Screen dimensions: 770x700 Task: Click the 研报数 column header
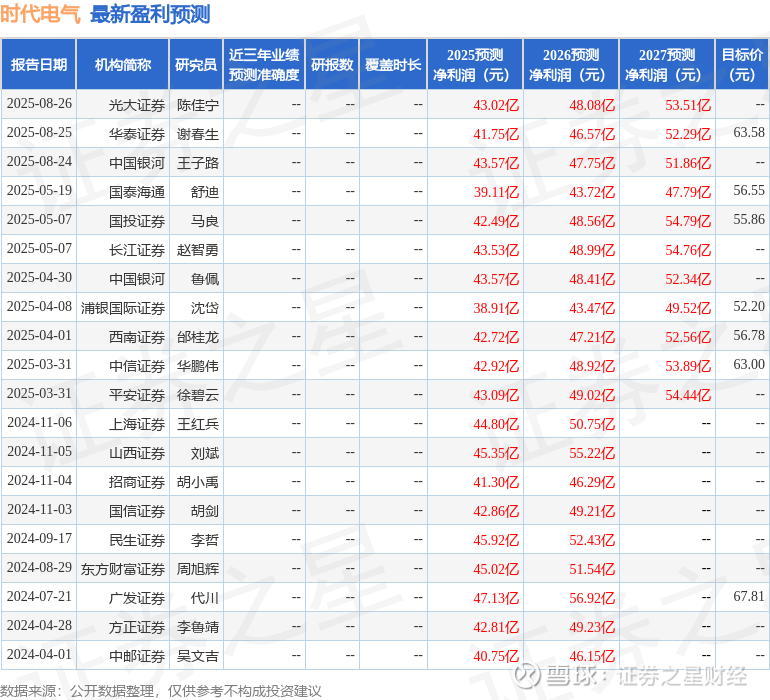[332, 64]
